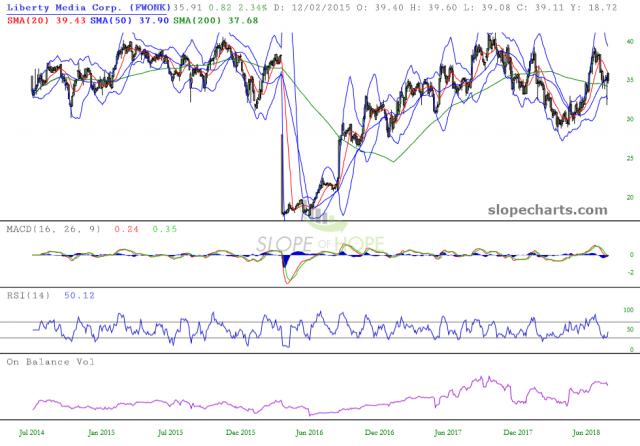Click the RSI axis label 50

coord(630,330)
